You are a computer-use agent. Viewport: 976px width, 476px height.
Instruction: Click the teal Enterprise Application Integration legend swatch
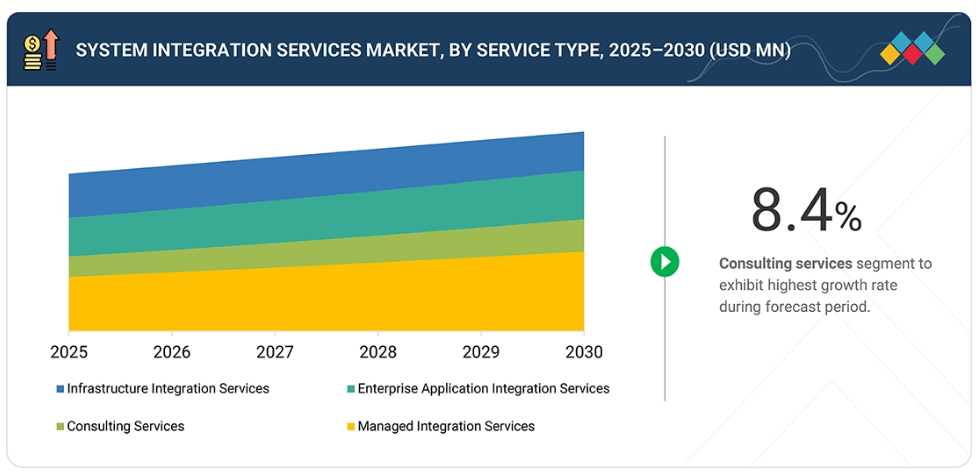351,389
